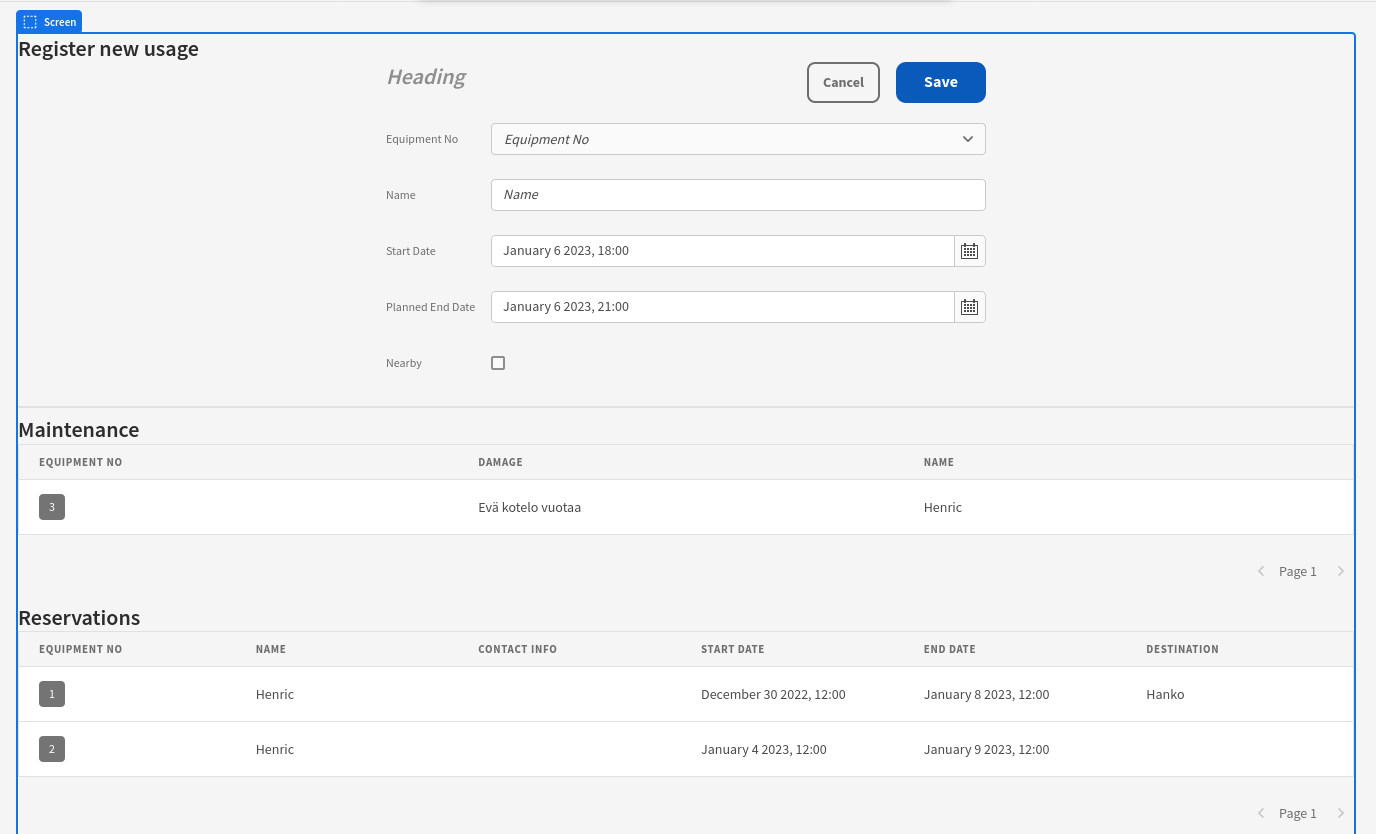Click equipment badge 3 in Maintenance table
This screenshot has width=1376, height=834.
[52, 507]
